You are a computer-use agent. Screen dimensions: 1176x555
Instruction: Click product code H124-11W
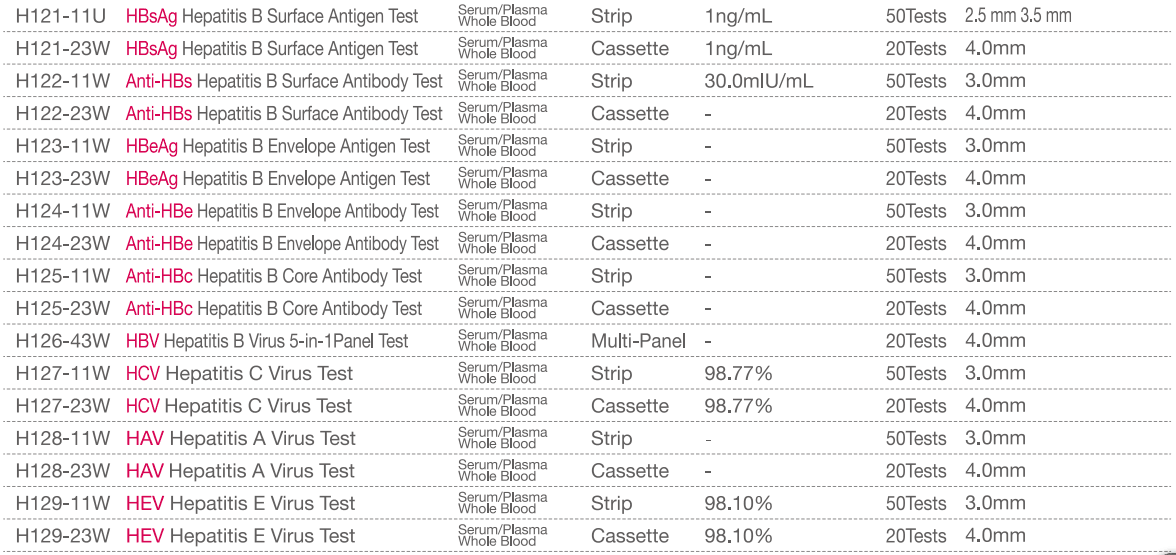(x=63, y=211)
